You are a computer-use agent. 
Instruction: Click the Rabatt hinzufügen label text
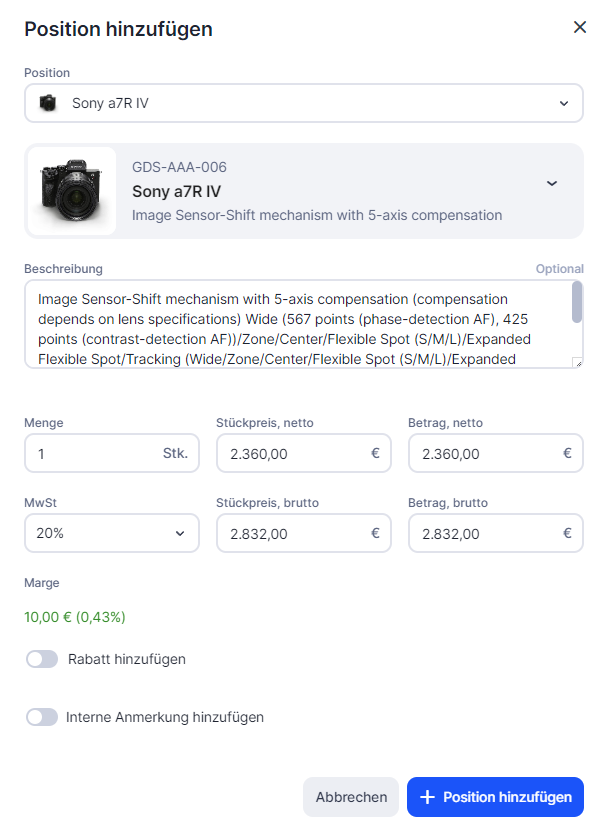click(127, 659)
